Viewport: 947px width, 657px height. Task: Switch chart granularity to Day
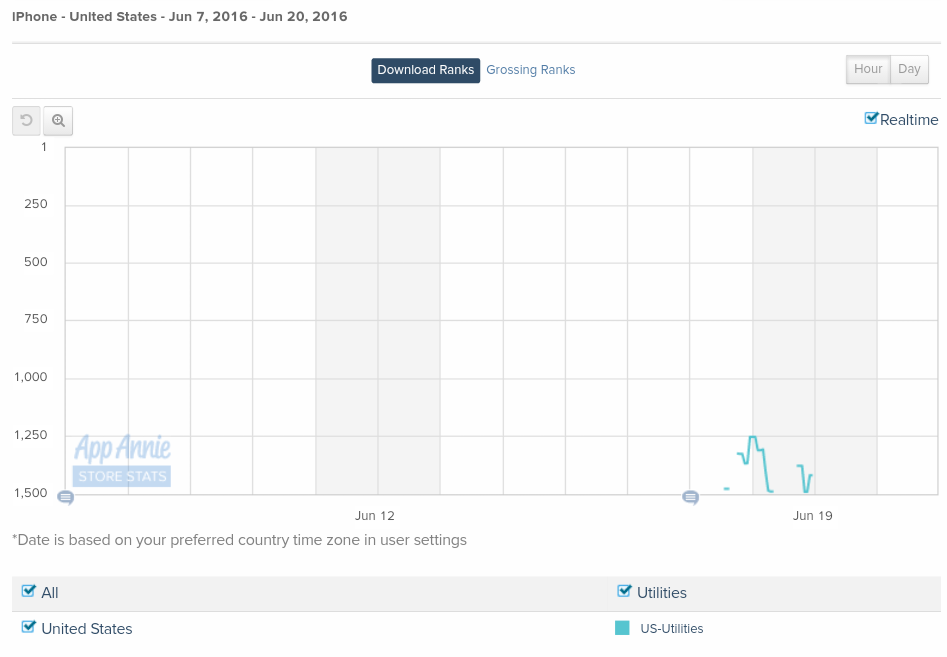coord(908,68)
